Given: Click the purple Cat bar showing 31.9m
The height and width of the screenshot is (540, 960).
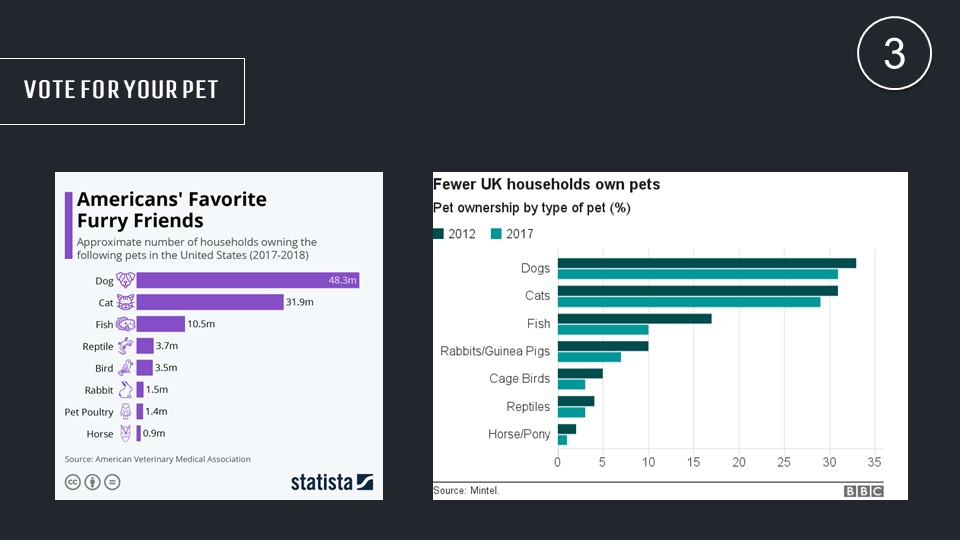Looking at the screenshot, I should click(209, 302).
